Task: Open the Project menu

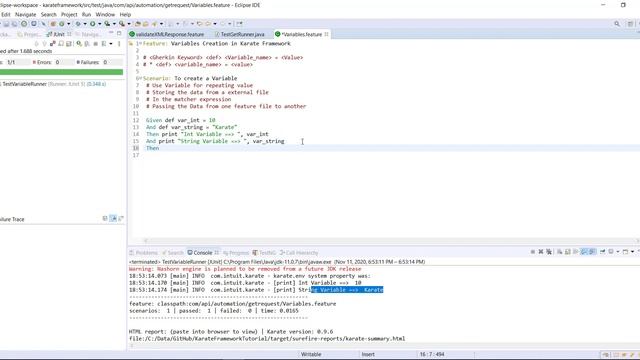Action: [69, 14]
